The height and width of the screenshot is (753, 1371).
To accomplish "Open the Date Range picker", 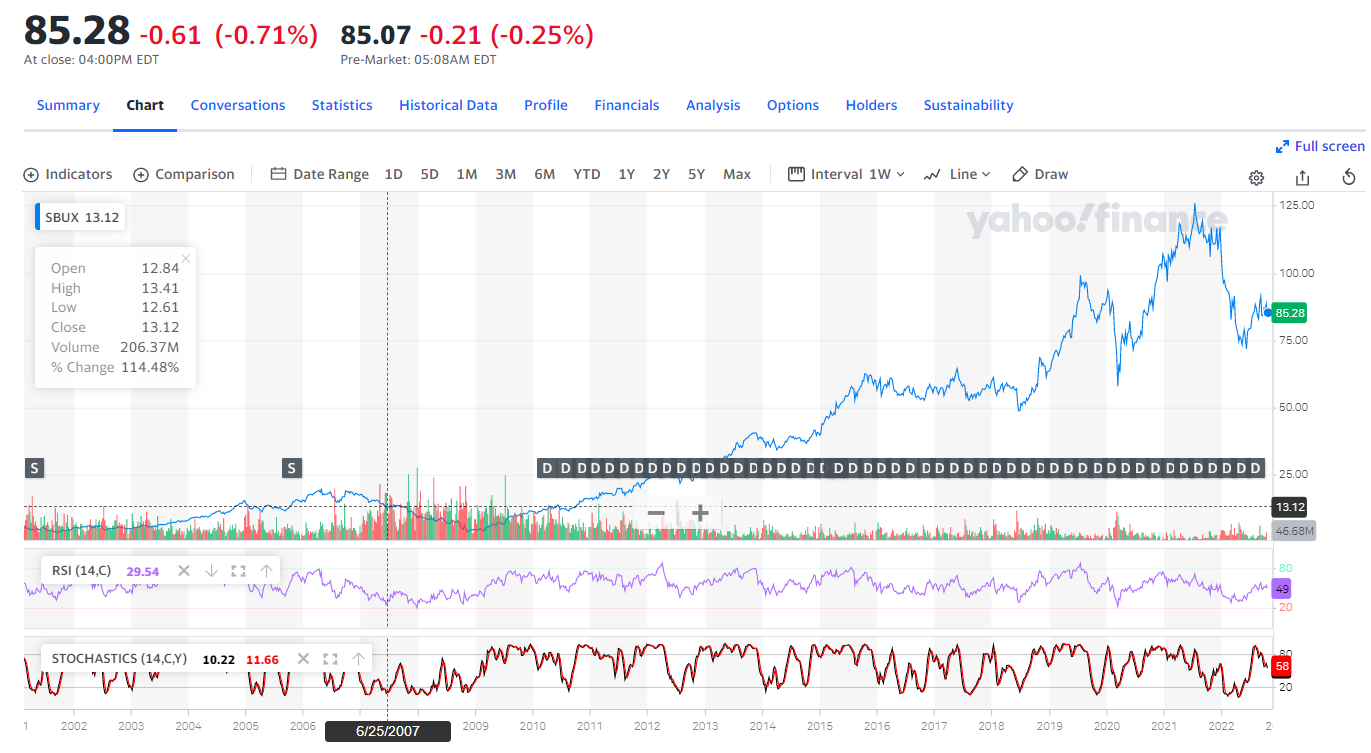I will (x=320, y=174).
